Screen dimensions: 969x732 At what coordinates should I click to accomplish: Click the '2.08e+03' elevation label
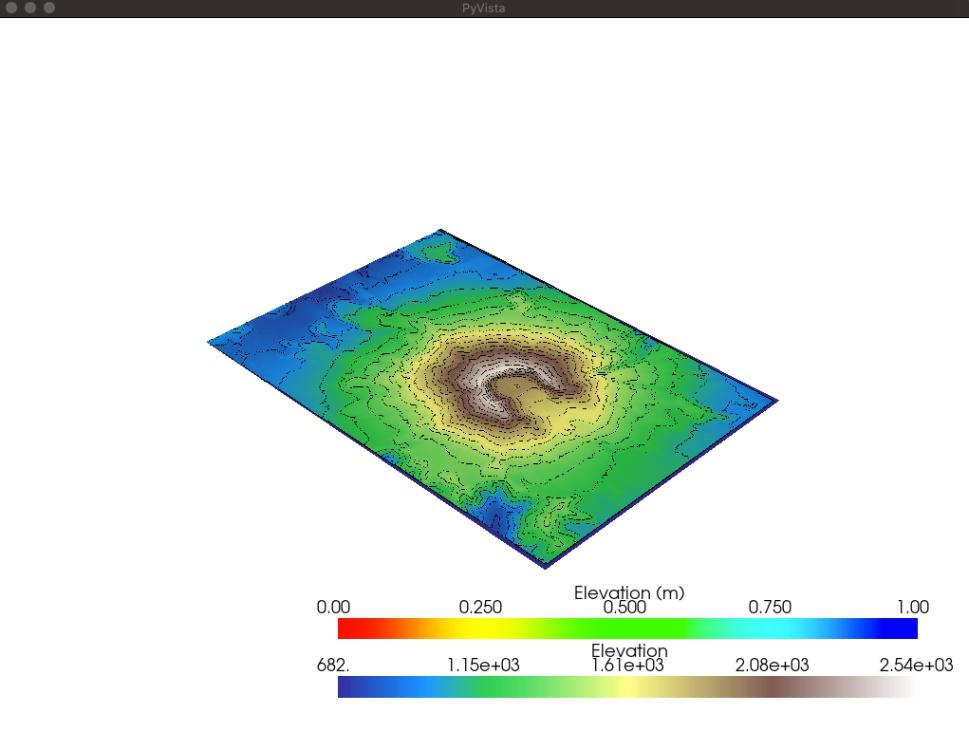click(x=772, y=665)
